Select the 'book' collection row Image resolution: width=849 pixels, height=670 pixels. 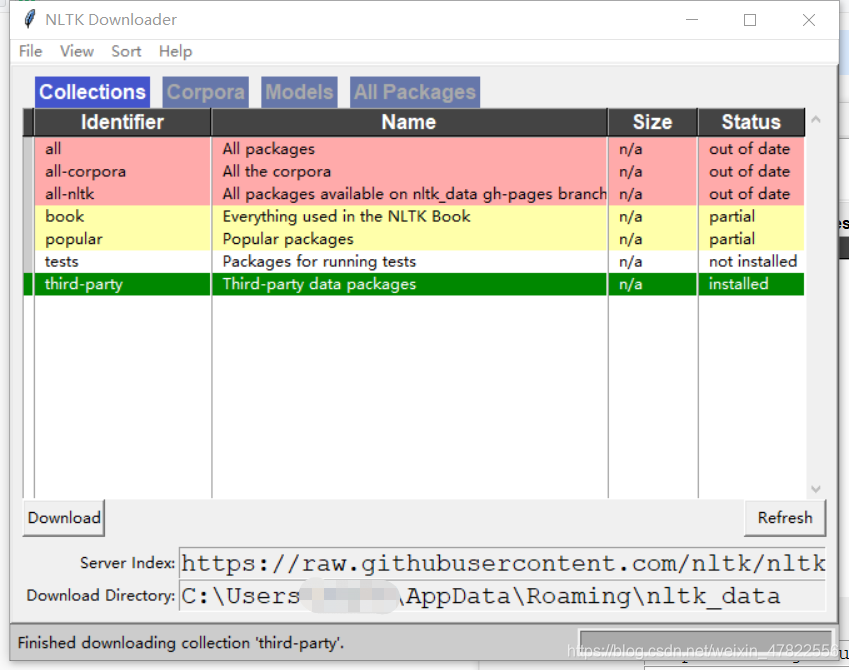[414, 217]
